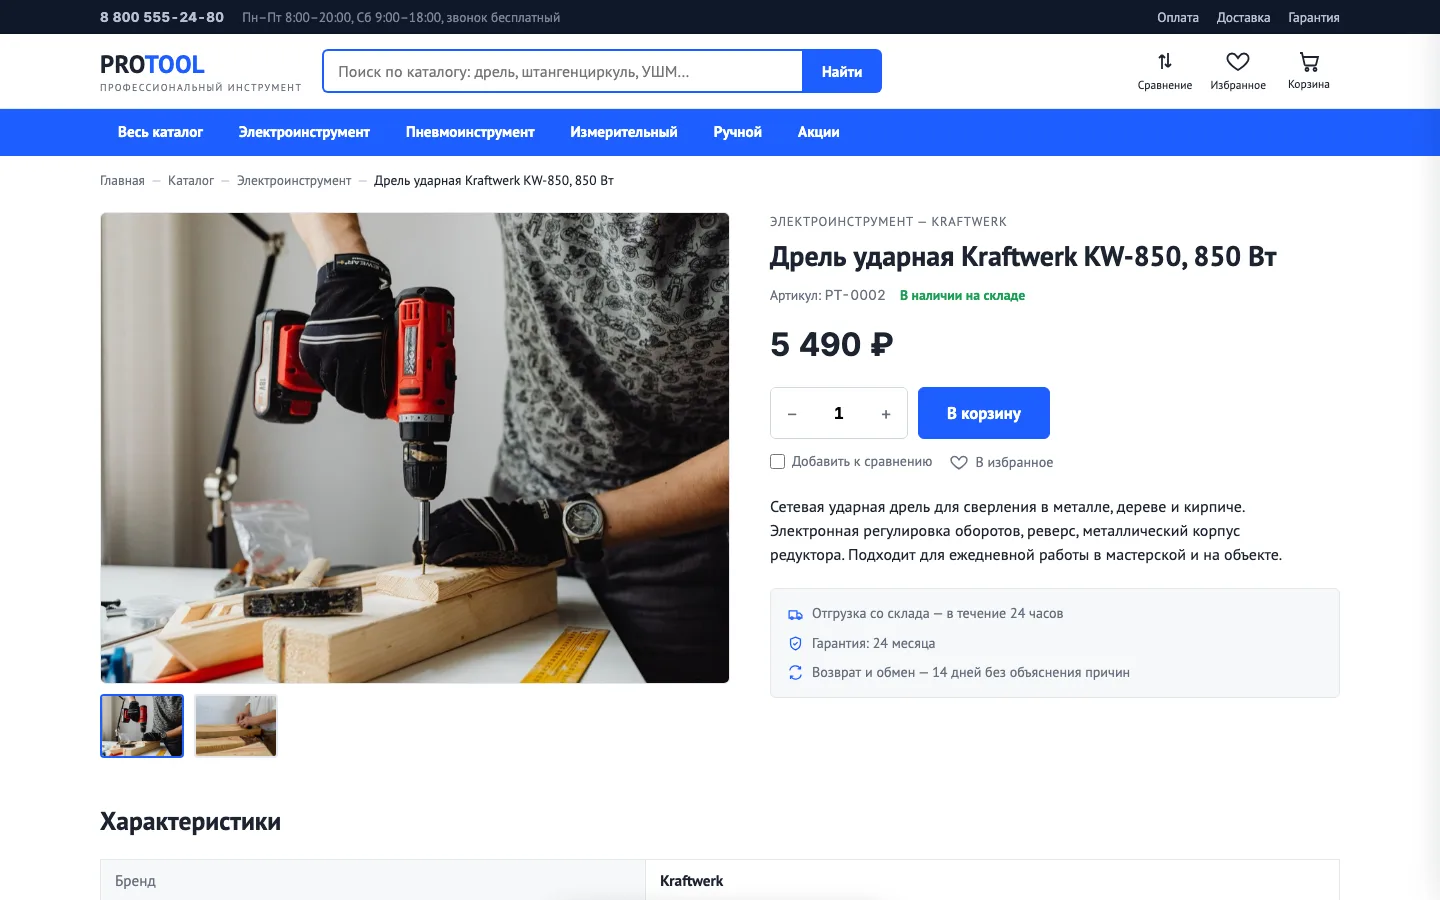1440x900 pixels.
Task: Increase quantity with the plus button
Action: (x=886, y=413)
